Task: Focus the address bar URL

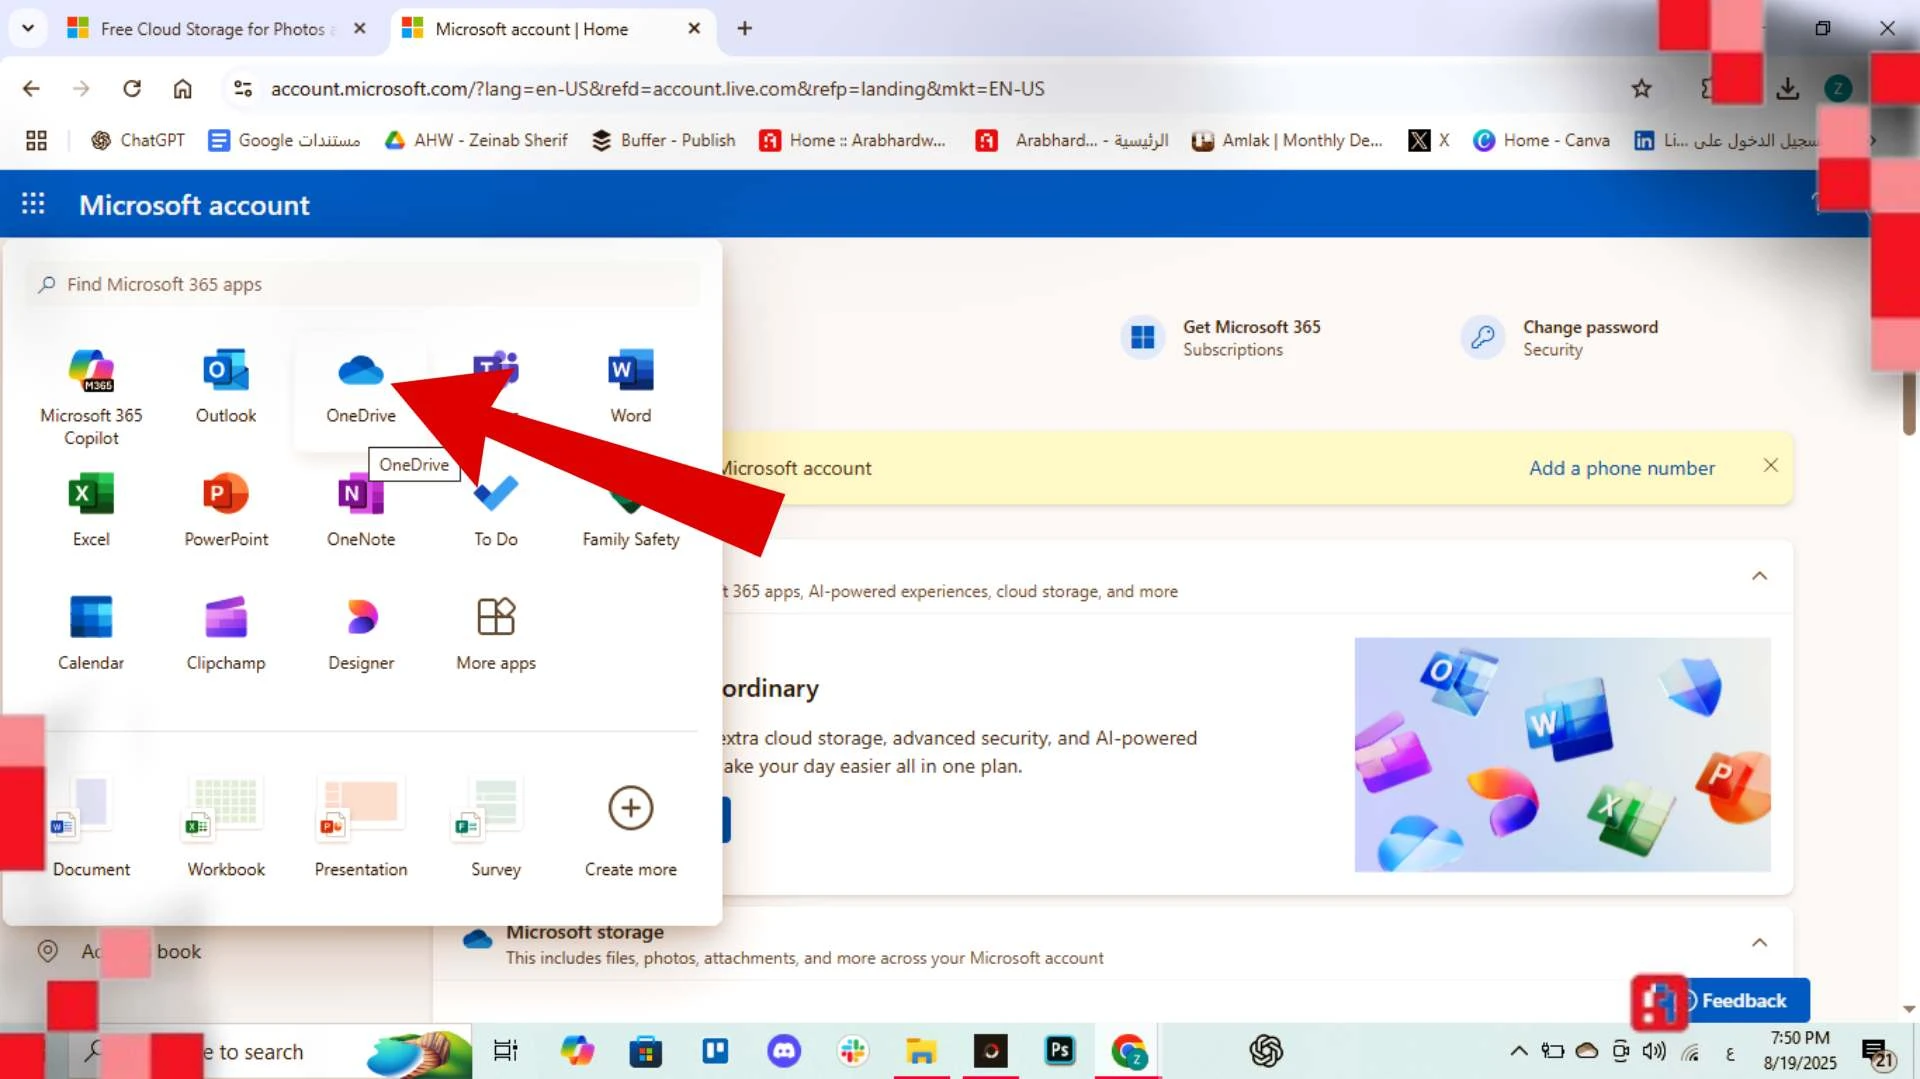Action: tap(657, 89)
